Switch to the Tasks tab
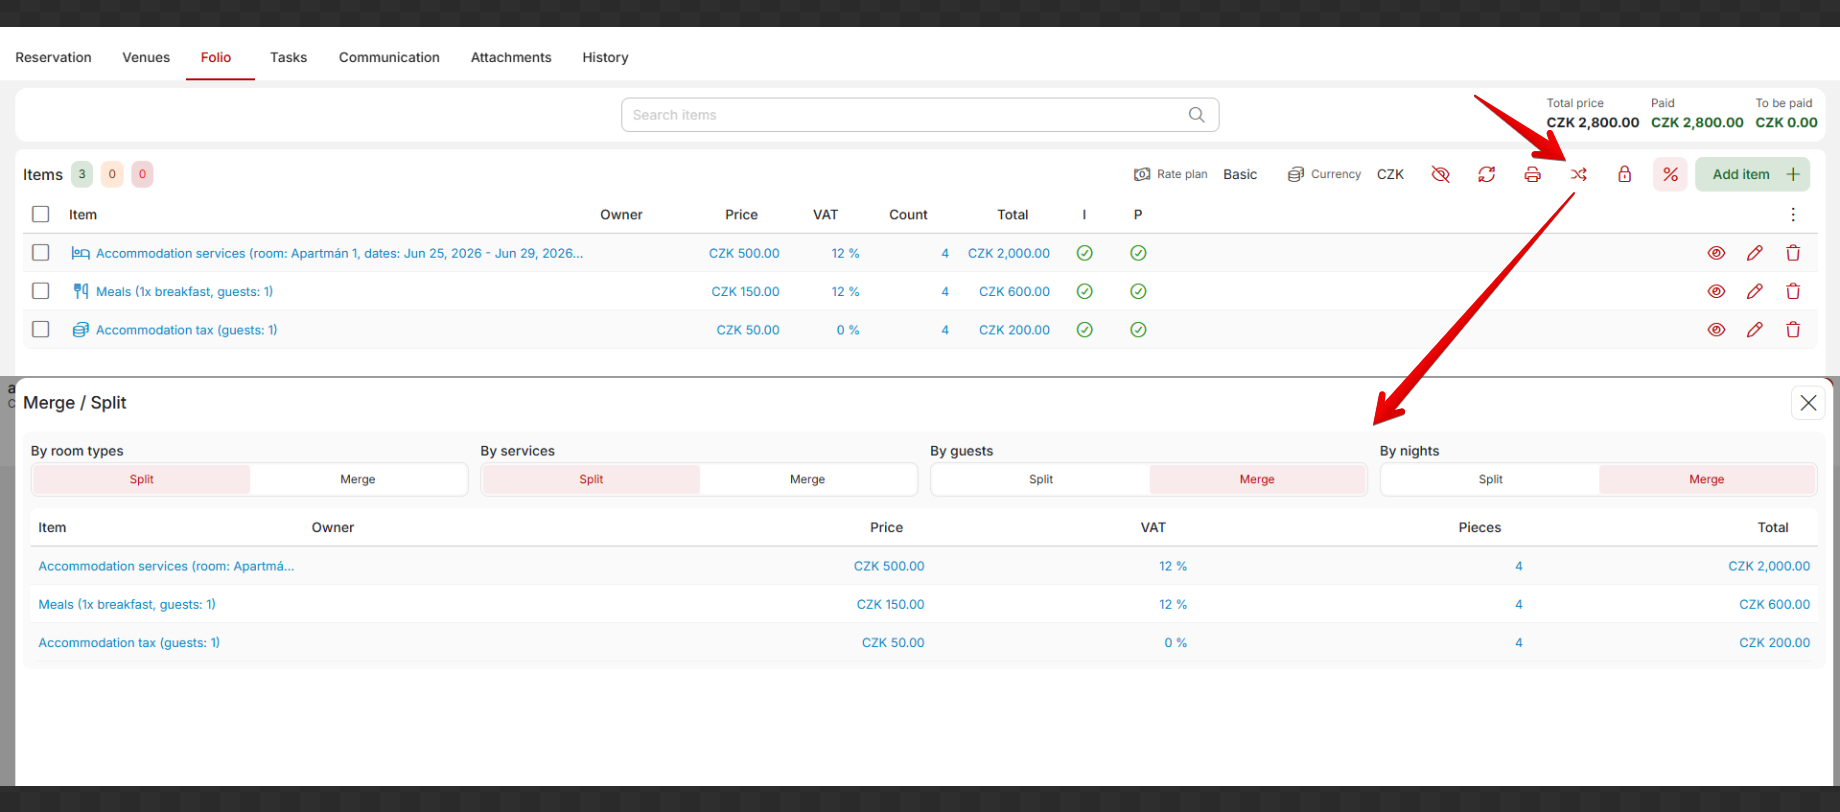Screen dimensions: 1840x812 click(288, 57)
